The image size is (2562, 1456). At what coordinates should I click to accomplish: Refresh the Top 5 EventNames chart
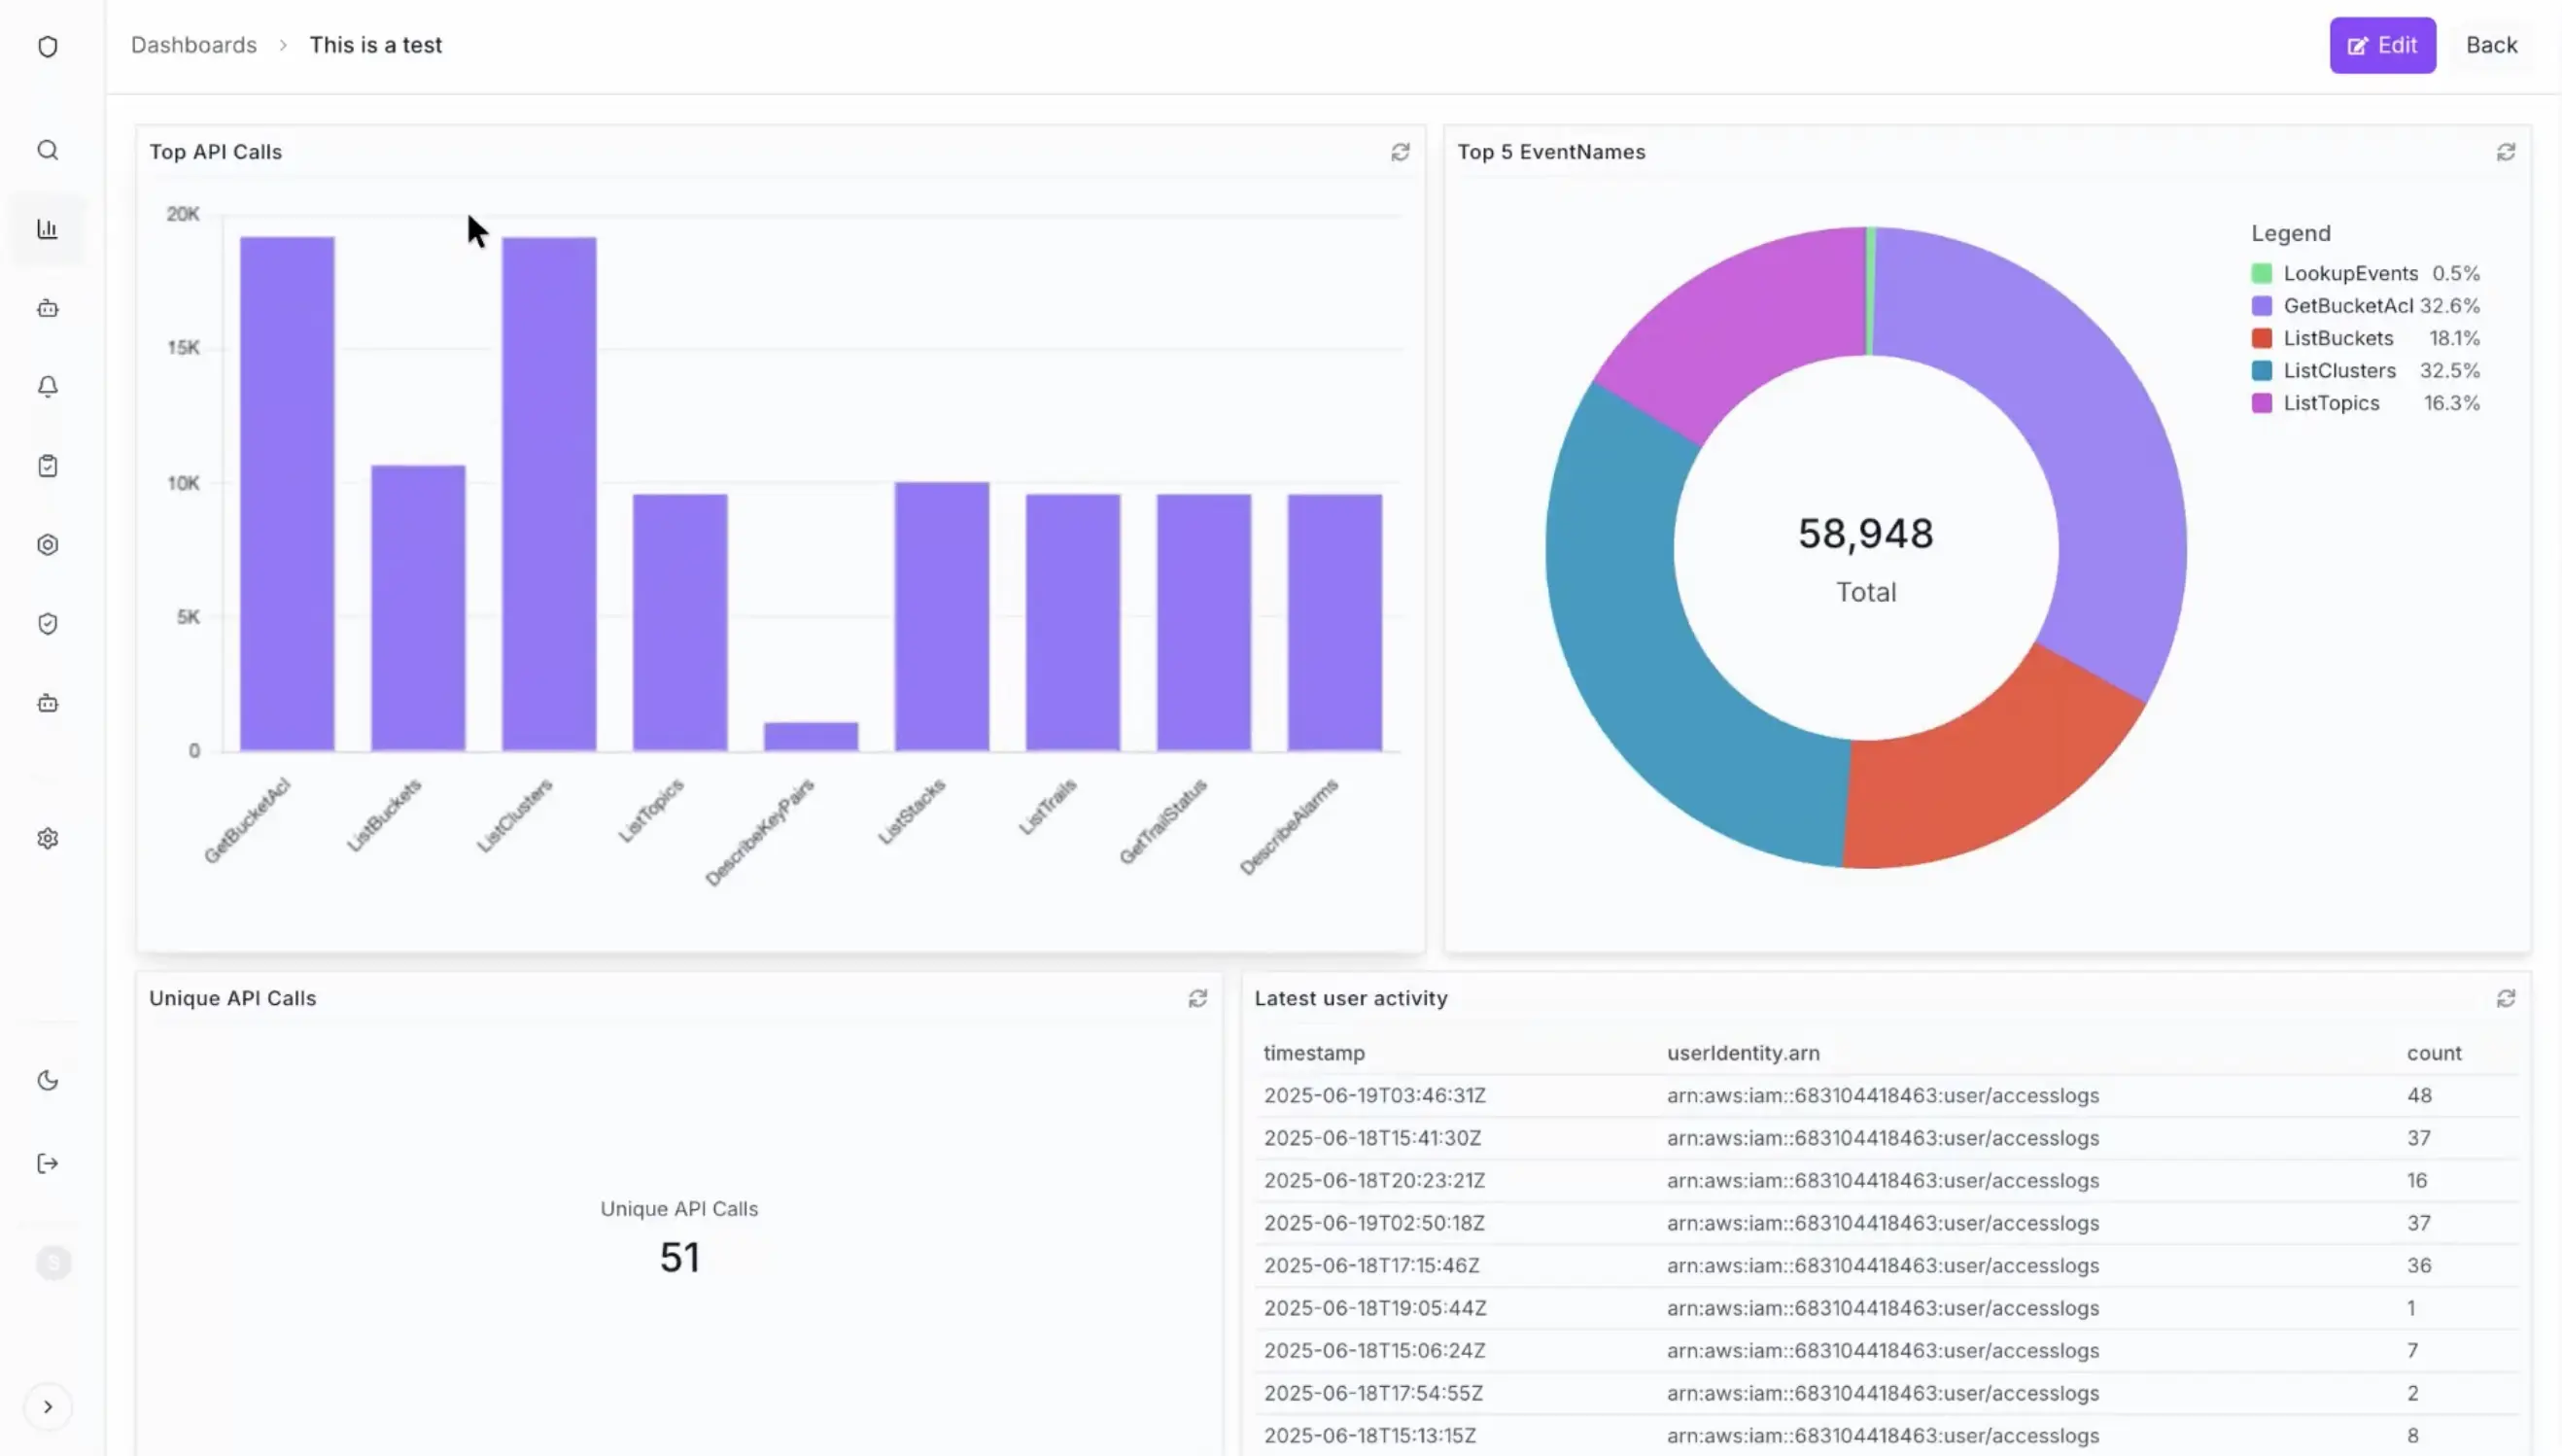pyautogui.click(x=2506, y=152)
